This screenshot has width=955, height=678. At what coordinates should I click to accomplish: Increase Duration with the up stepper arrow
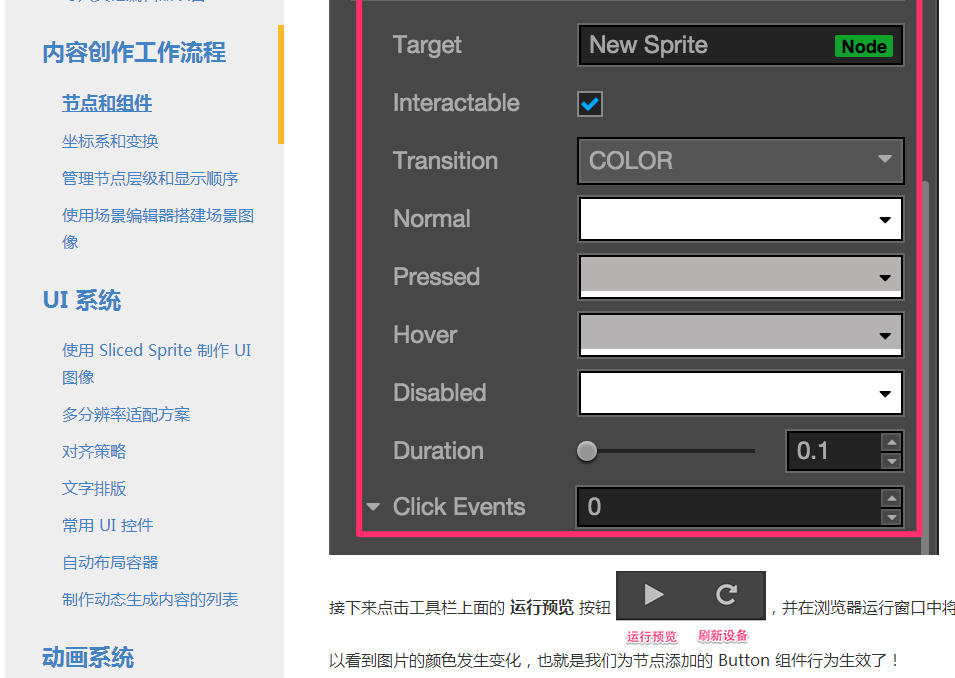coord(892,442)
